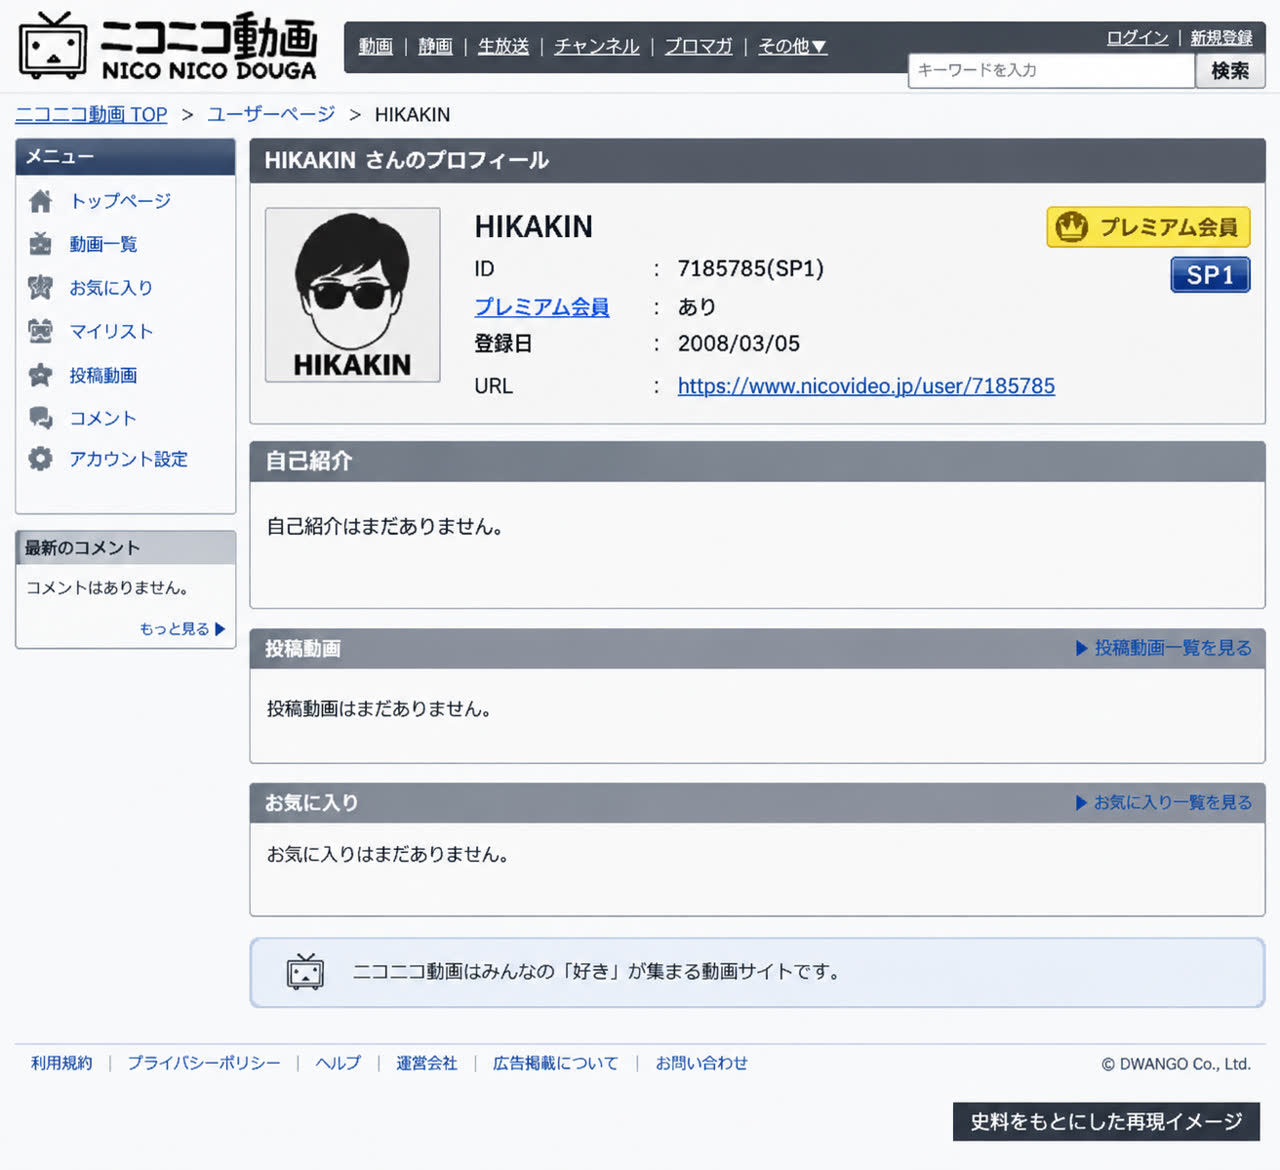
Task: Click the SP1 badge
Action: [1210, 275]
